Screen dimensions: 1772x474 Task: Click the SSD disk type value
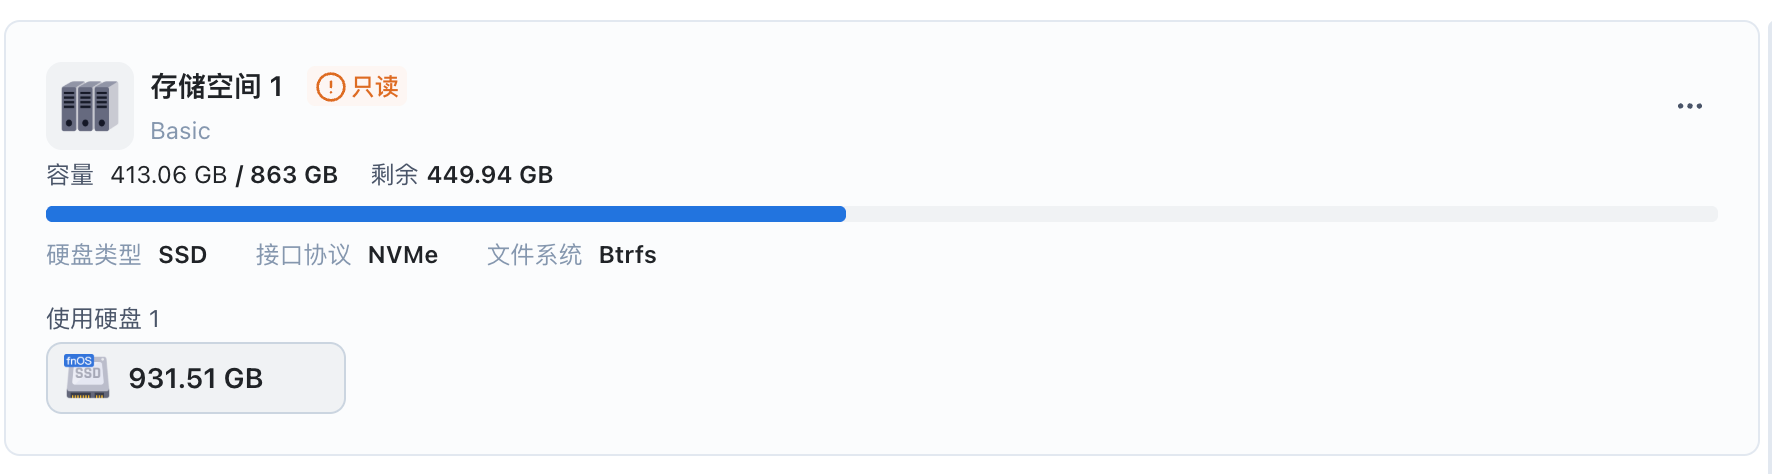[x=182, y=255]
